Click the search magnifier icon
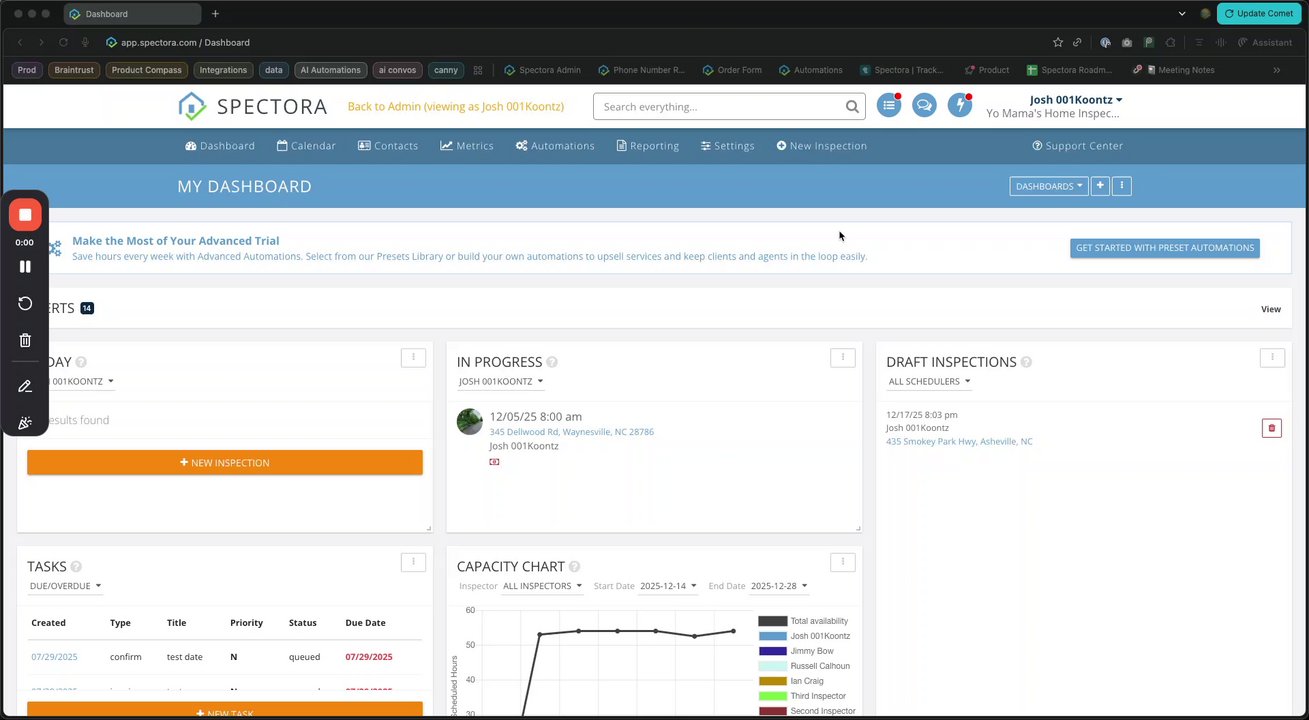 tap(852, 107)
